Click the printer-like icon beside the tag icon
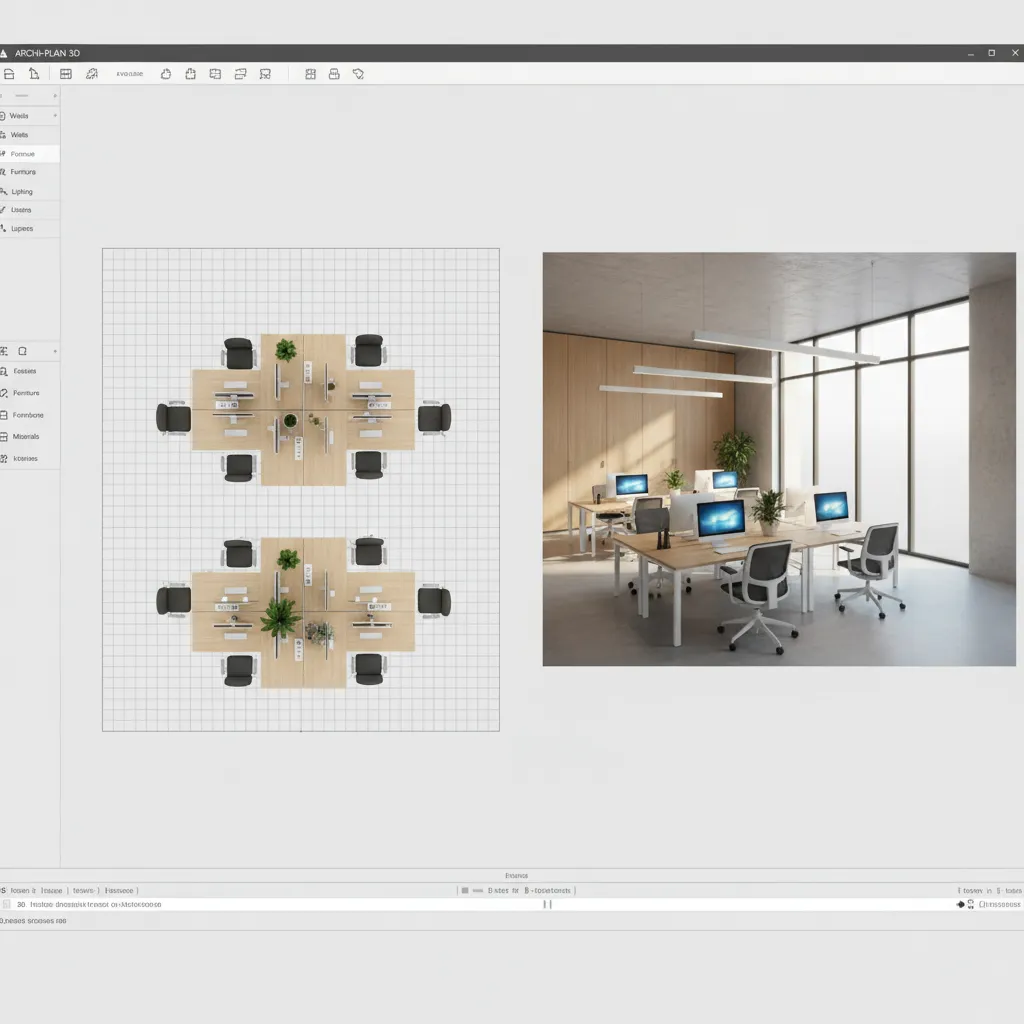 point(334,74)
